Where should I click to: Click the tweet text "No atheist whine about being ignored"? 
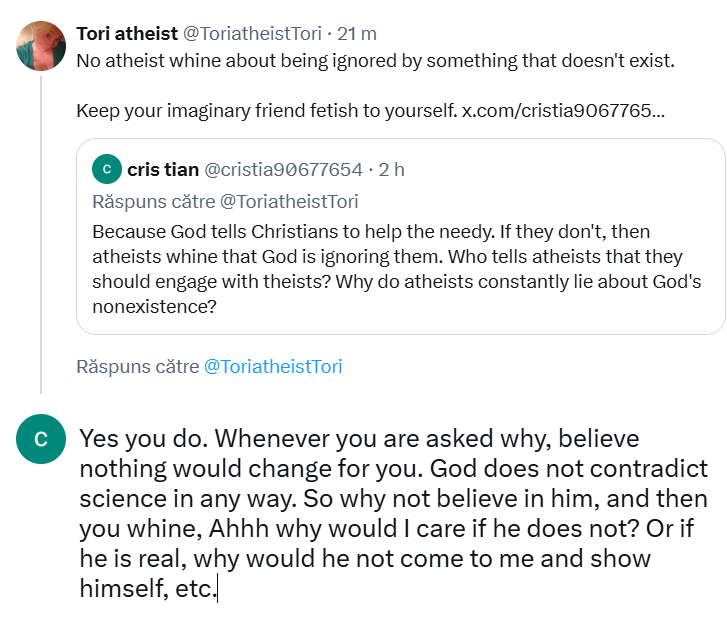(376, 60)
